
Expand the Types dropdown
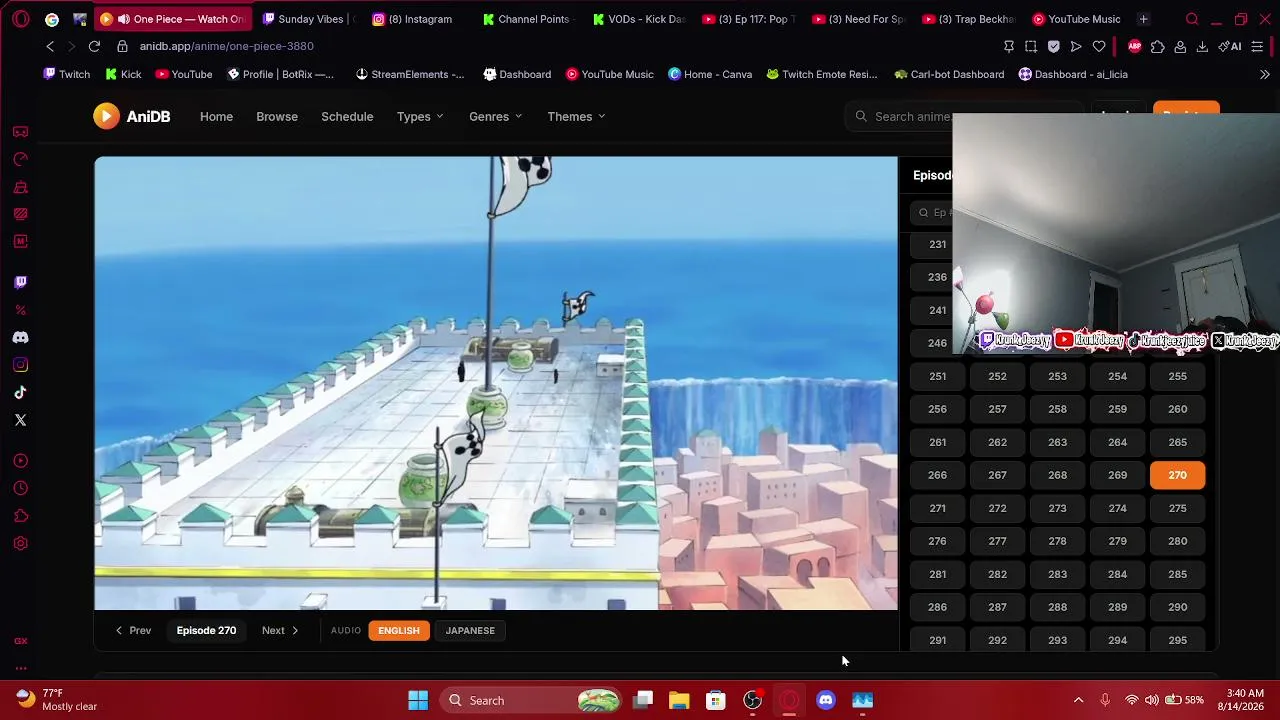click(x=420, y=117)
